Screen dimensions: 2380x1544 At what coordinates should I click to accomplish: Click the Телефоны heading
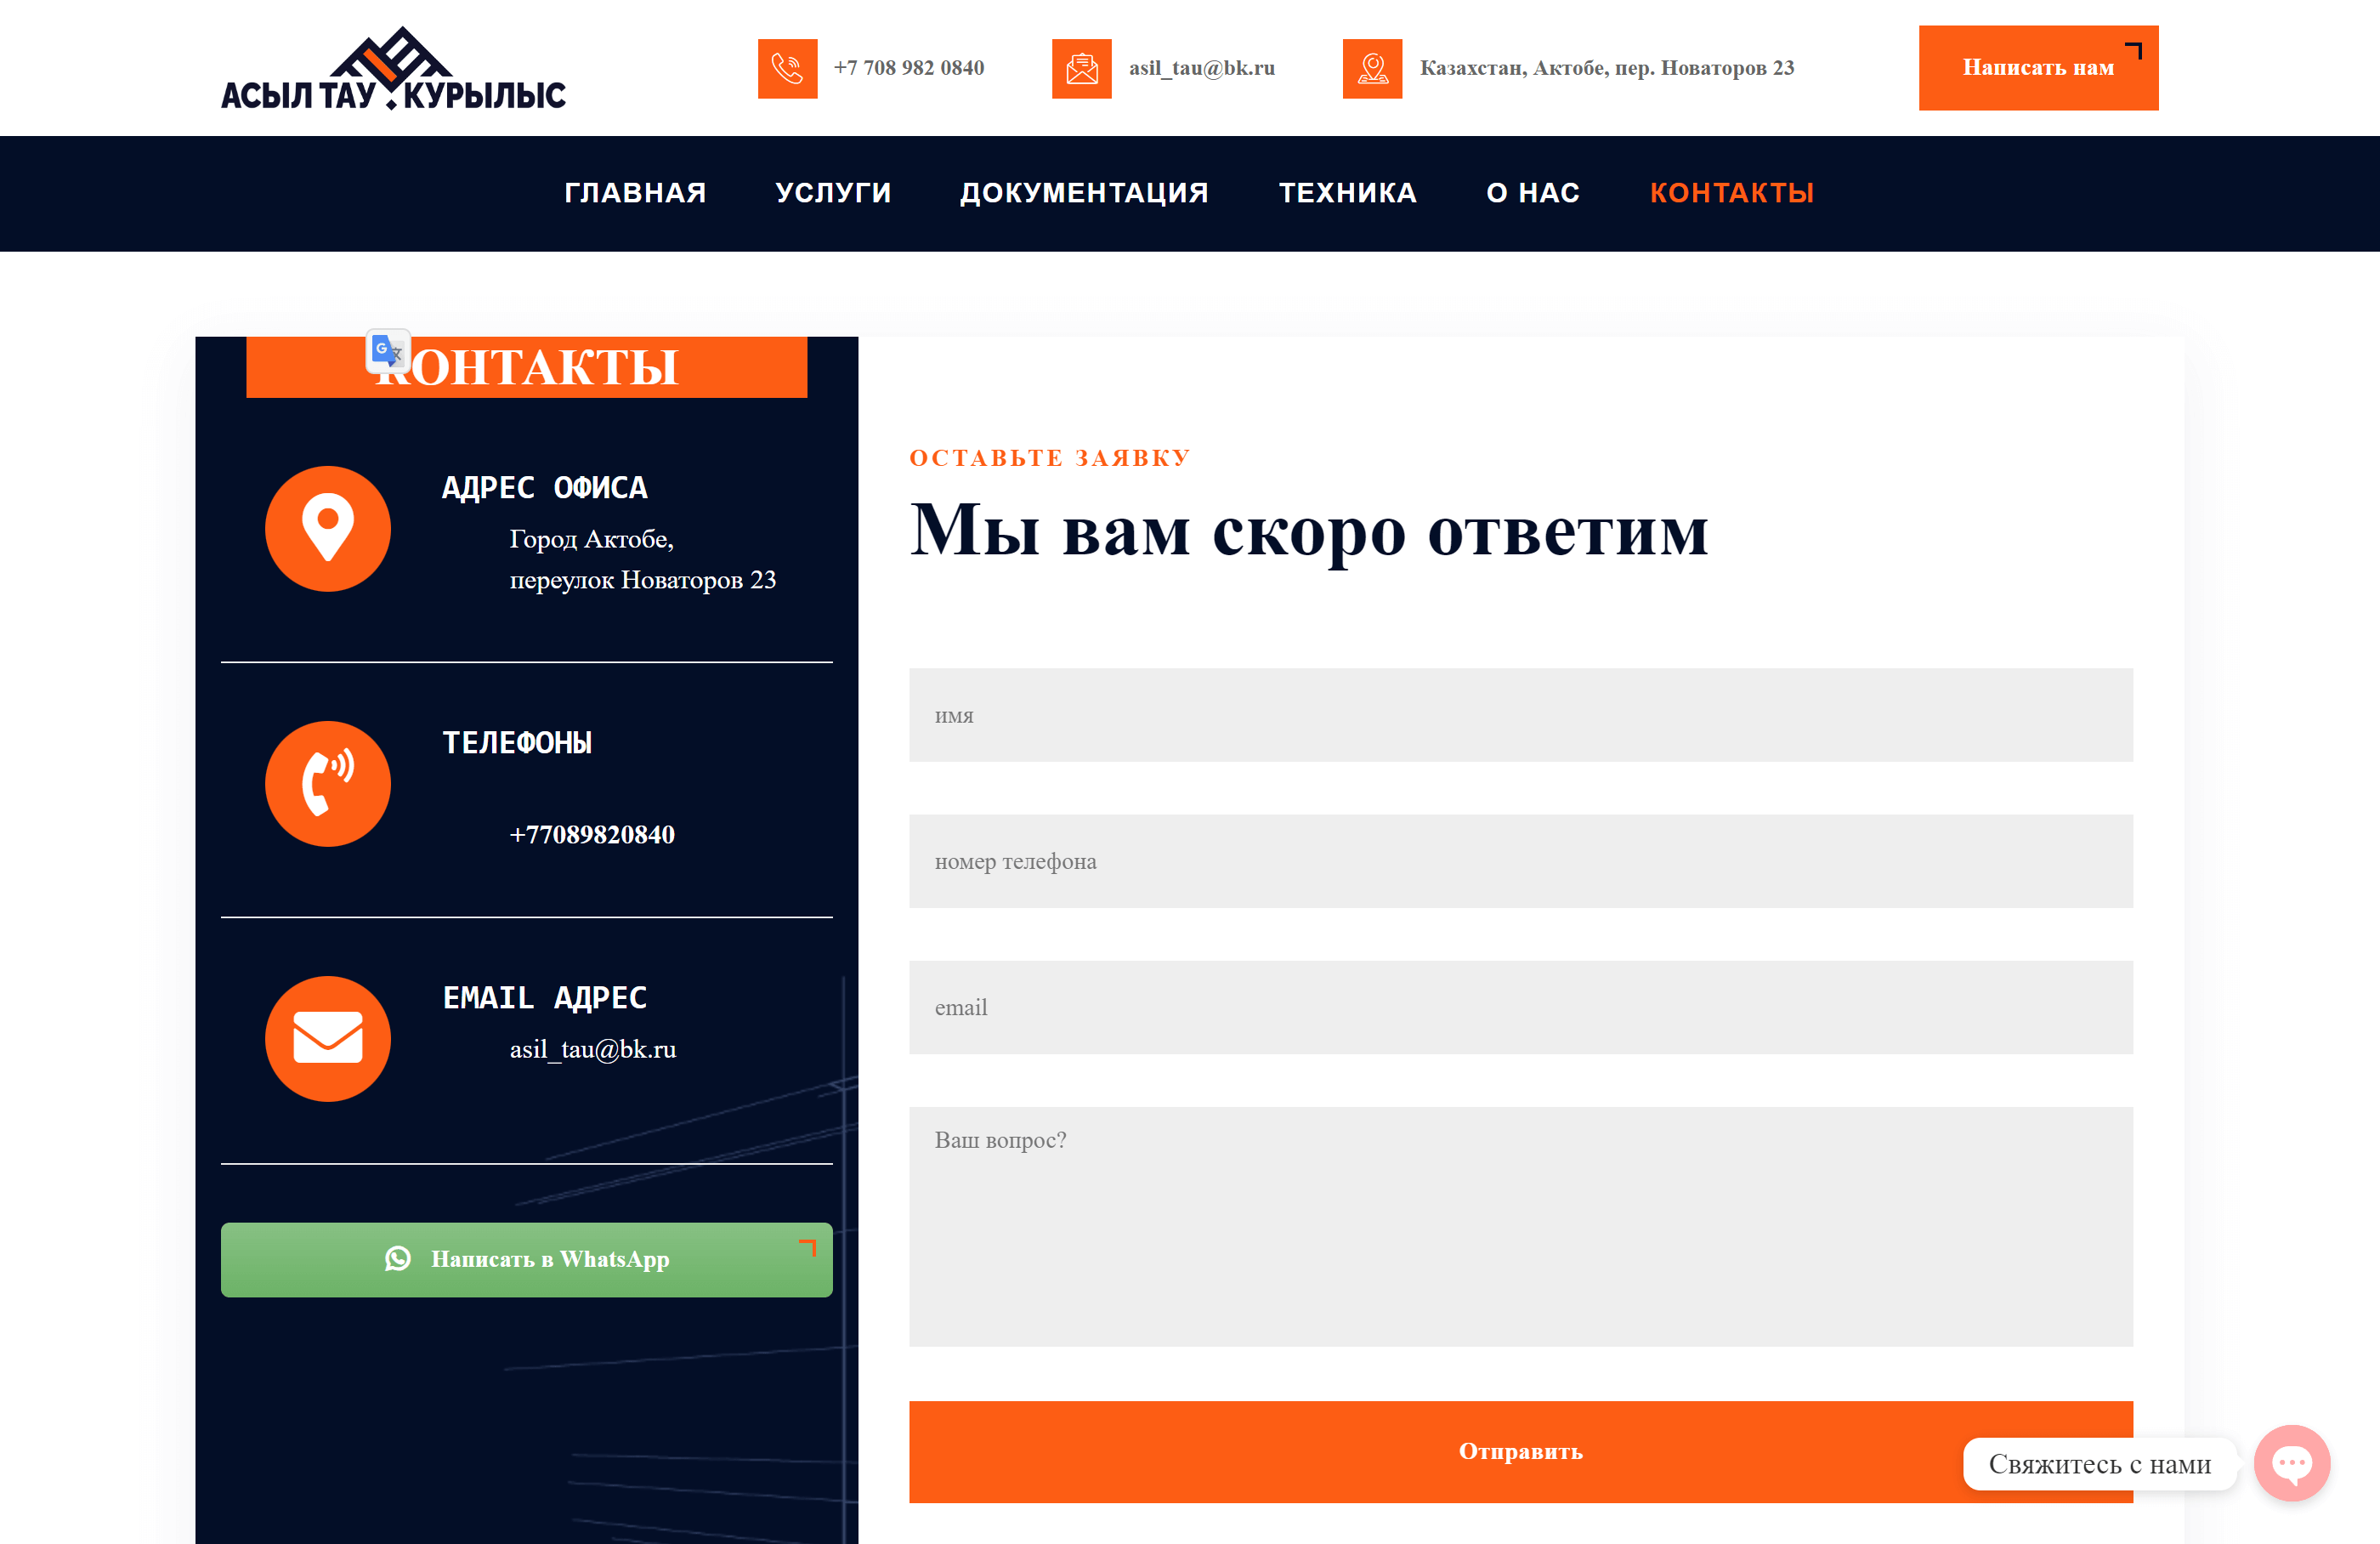point(517,743)
